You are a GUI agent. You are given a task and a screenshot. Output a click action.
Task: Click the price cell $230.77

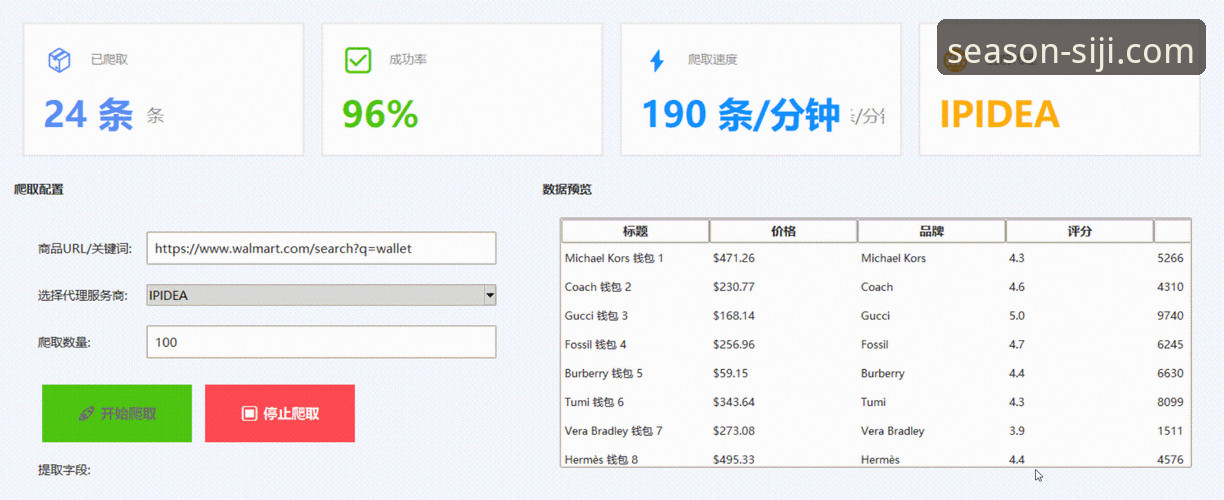pyautogui.click(x=734, y=287)
